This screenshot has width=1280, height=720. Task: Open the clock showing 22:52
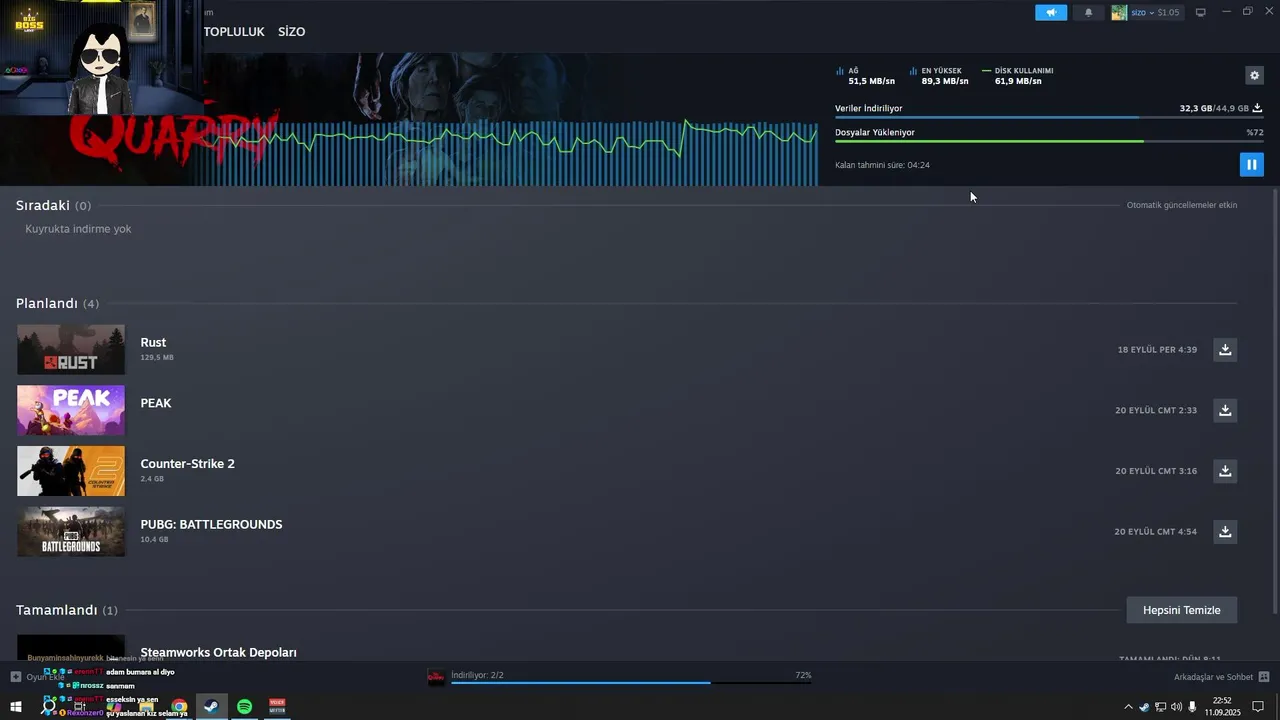point(1222,707)
